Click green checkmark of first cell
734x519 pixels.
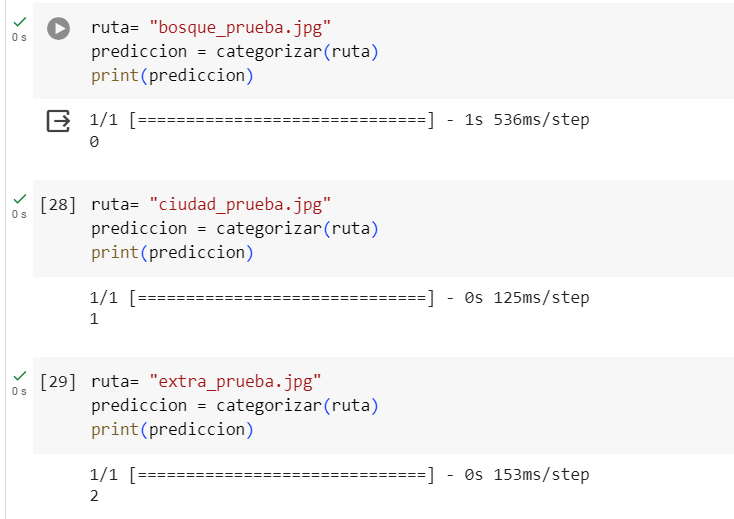[x=20, y=22]
